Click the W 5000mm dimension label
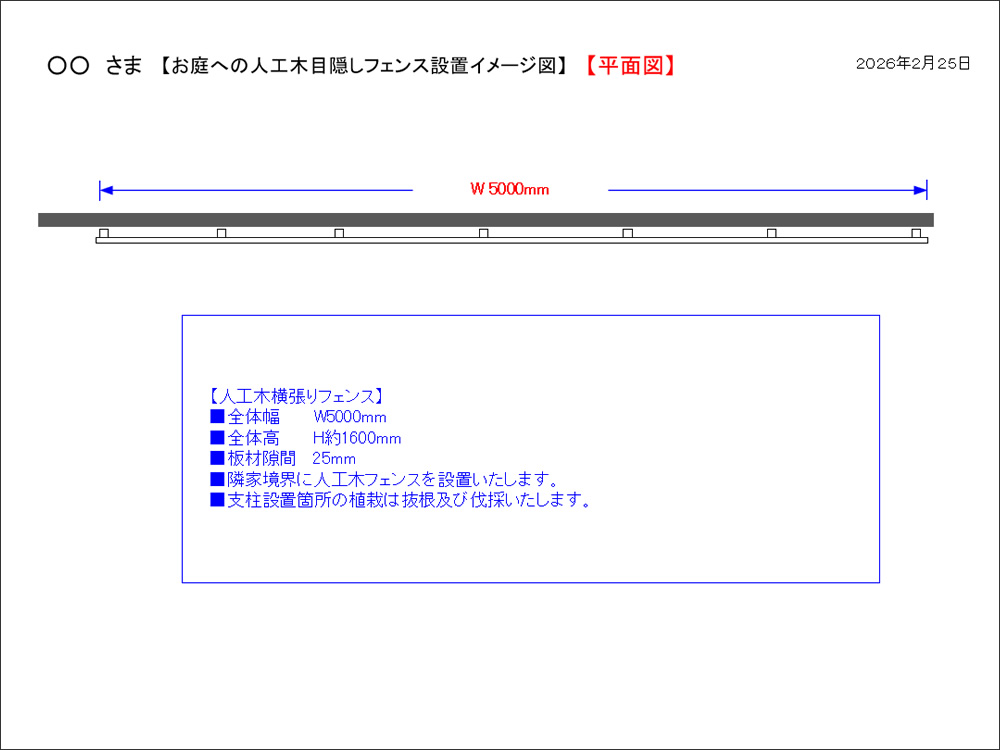 pyautogui.click(x=510, y=189)
